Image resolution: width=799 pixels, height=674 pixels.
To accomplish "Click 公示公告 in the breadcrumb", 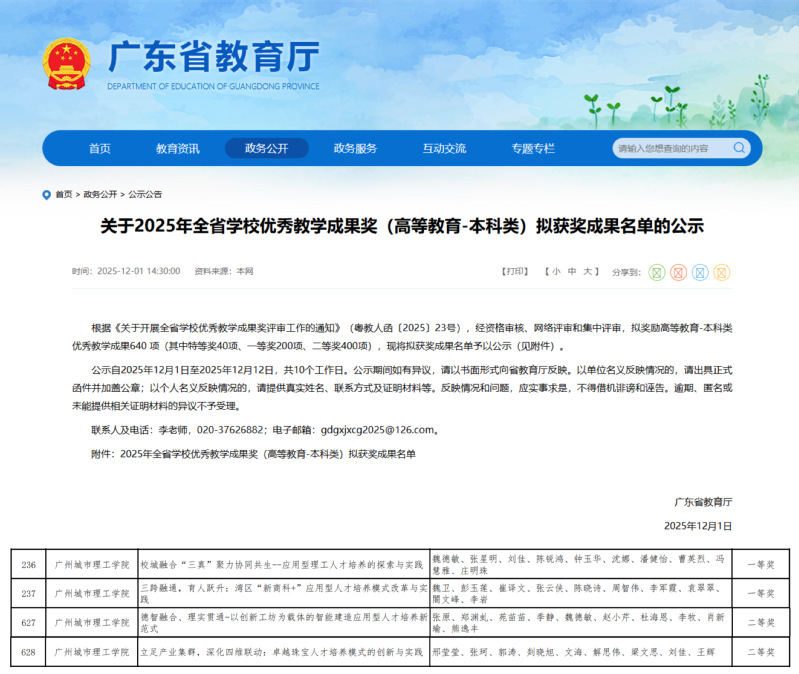I will (145, 195).
